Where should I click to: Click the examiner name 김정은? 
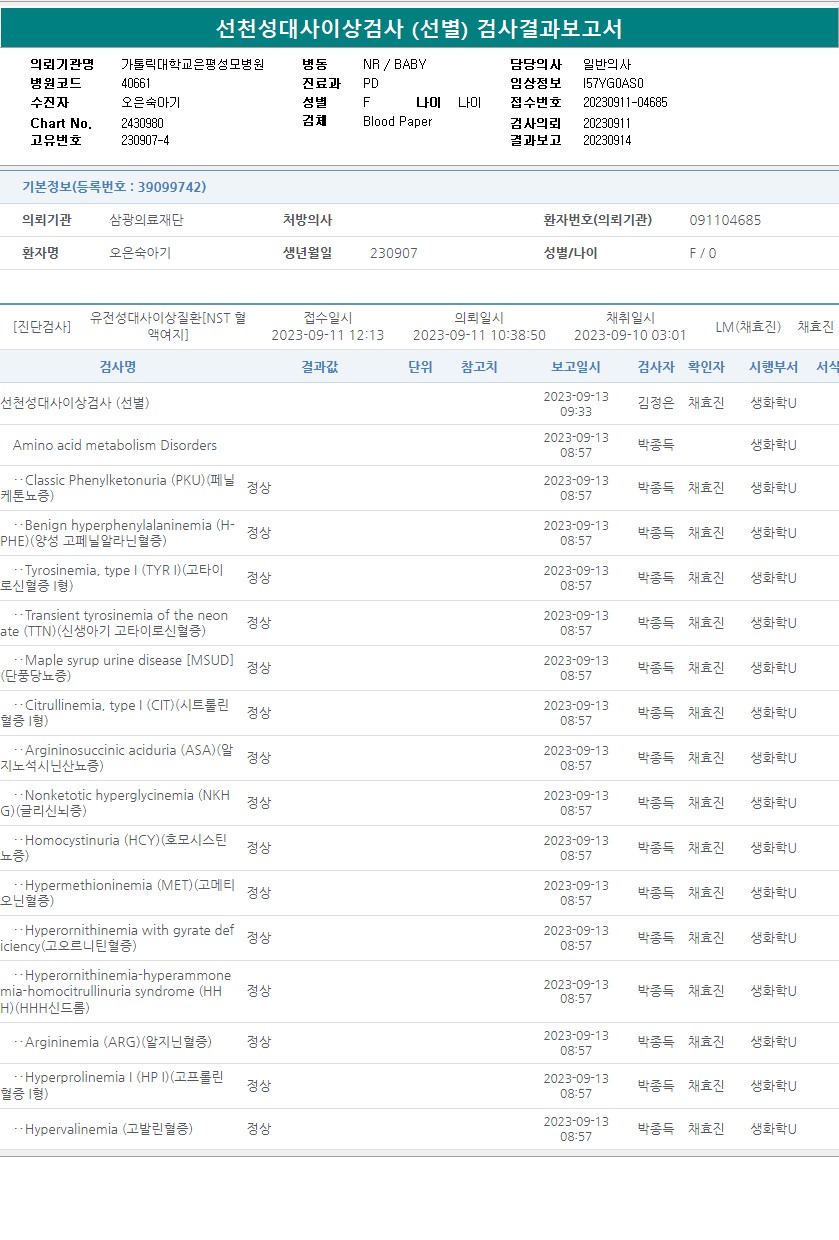coord(655,403)
